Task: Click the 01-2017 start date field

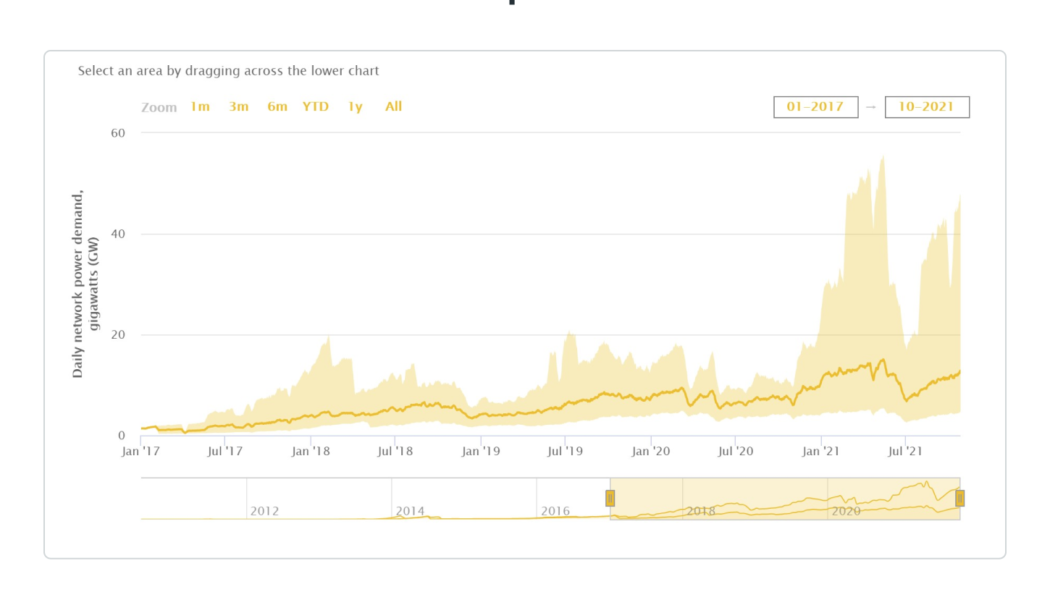Action: point(814,106)
